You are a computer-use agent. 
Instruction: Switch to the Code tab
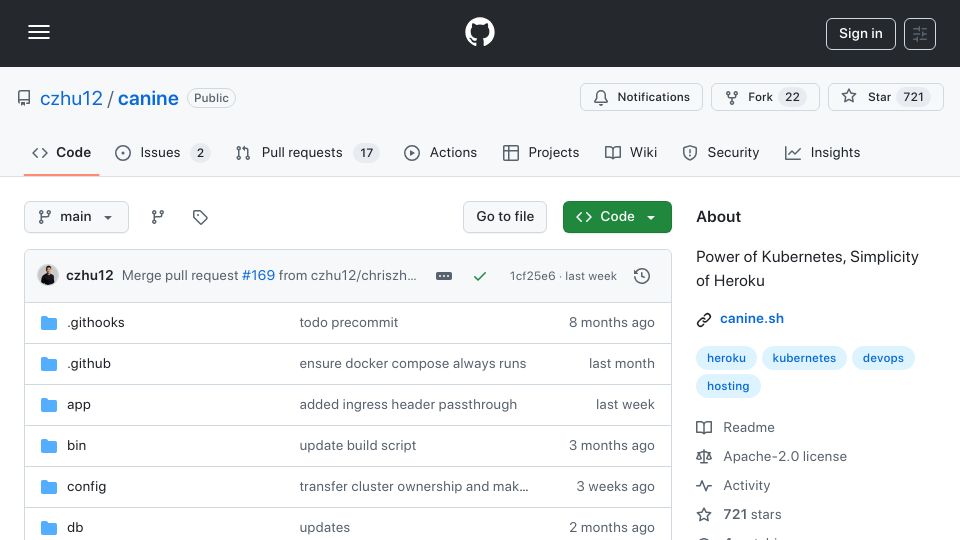point(61,152)
